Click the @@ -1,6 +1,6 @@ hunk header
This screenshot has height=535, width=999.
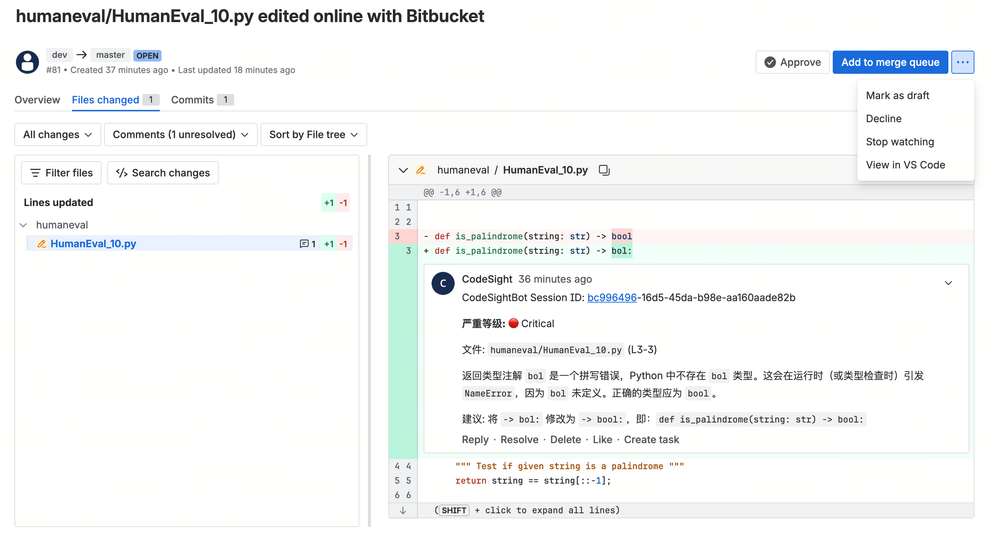[463, 192]
